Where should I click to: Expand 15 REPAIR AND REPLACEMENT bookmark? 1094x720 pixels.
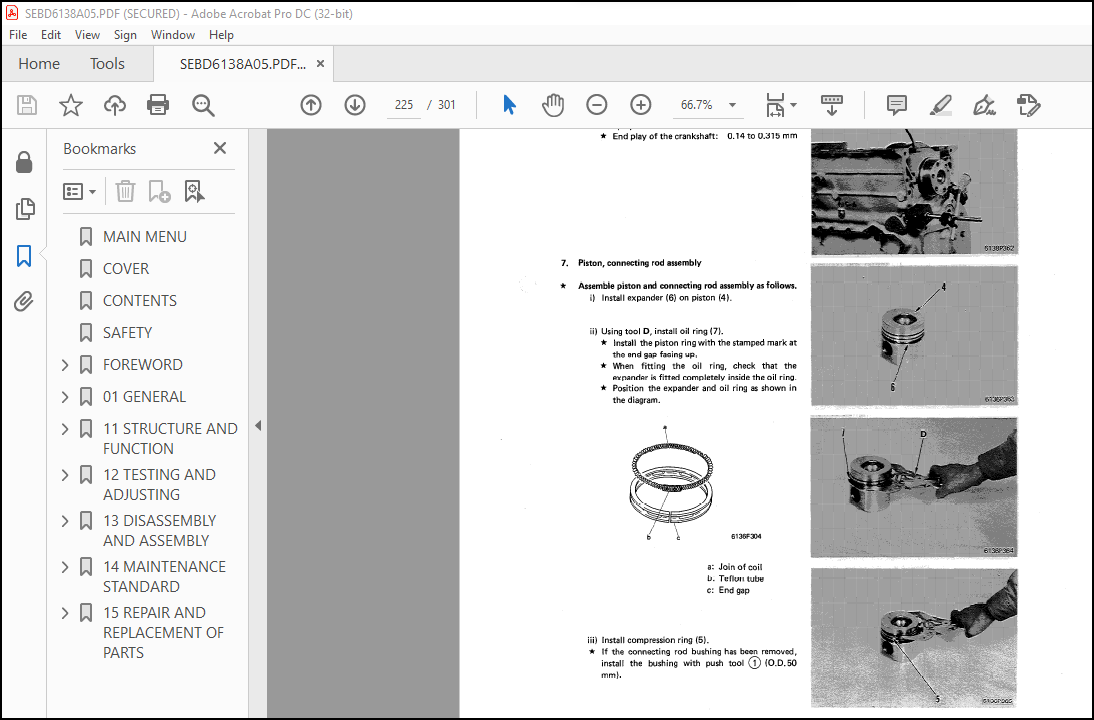click(65, 613)
